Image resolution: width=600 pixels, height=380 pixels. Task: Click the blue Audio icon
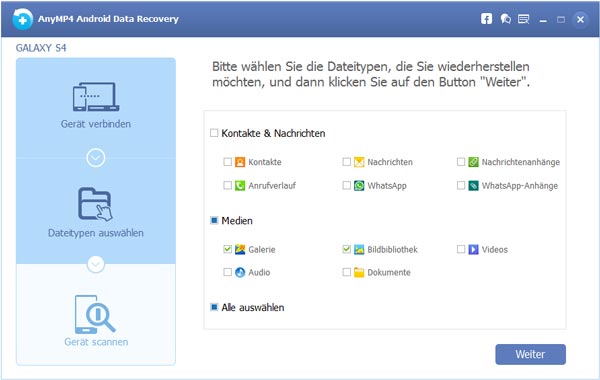pyautogui.click(x=240, y=272)
